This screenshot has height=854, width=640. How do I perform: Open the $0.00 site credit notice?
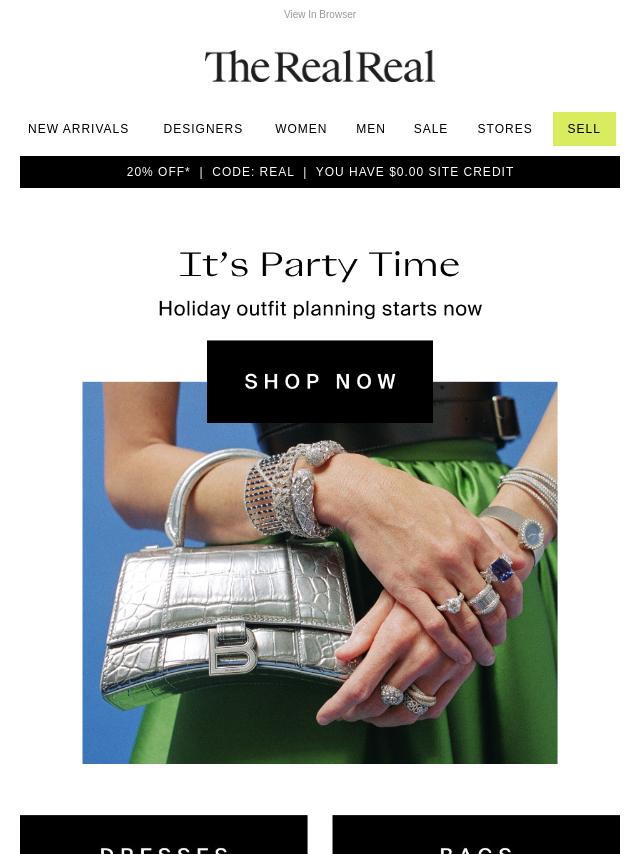[415, 172]
